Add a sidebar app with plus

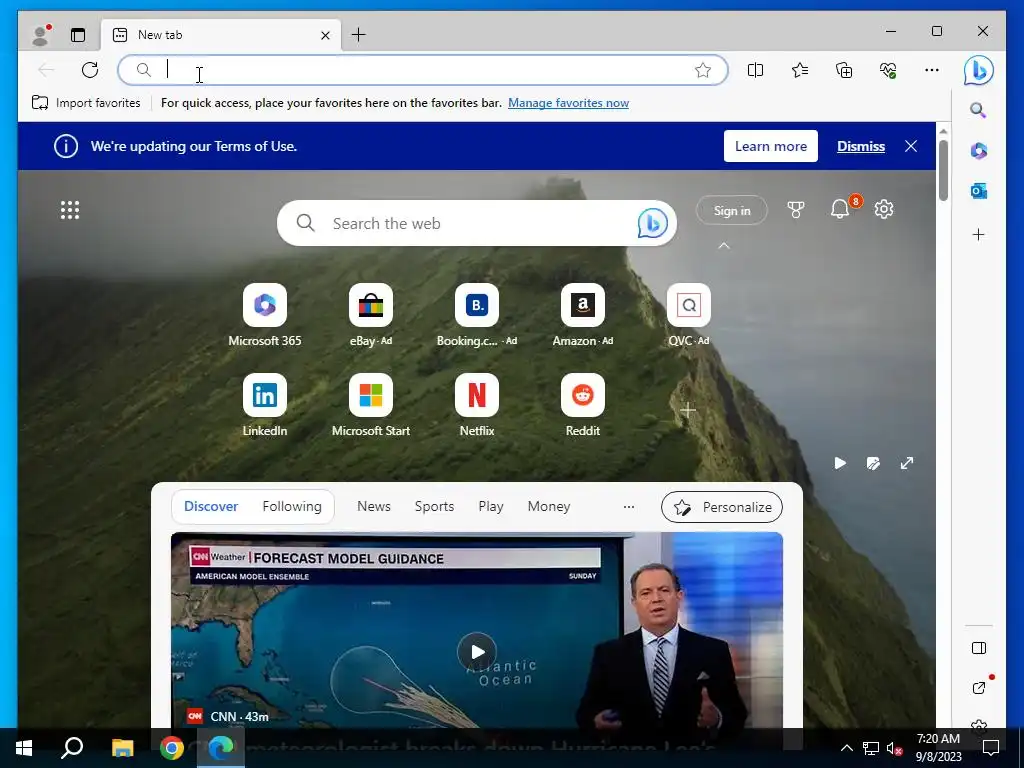(978, 234)
